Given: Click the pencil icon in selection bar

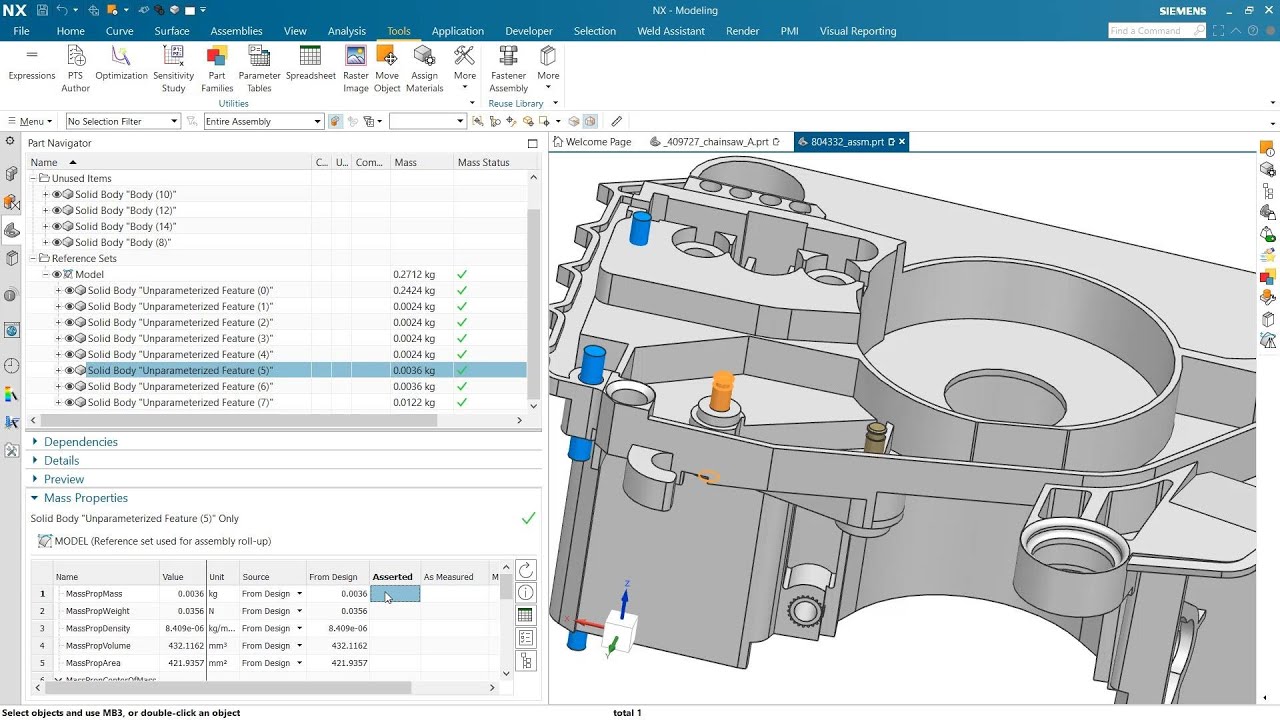Looking at the screenshot, I should tap(616, 121).
